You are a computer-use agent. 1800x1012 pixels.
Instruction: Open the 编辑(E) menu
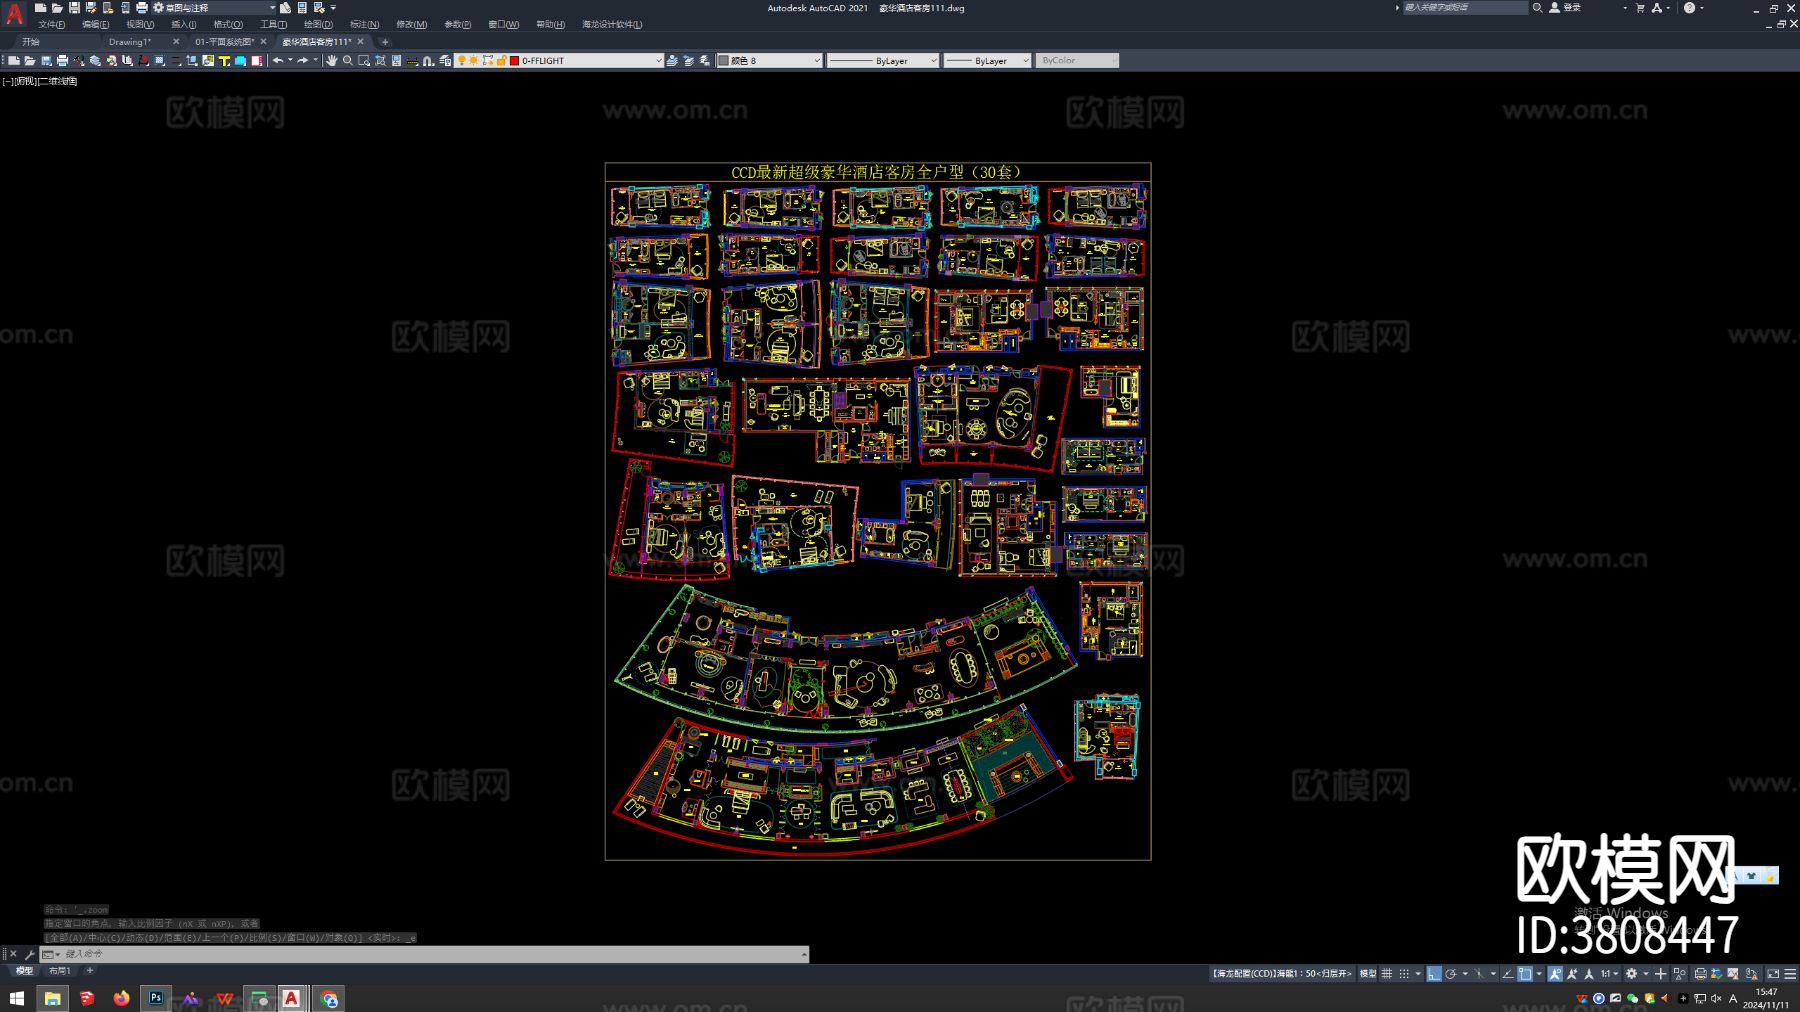point(96,24)
